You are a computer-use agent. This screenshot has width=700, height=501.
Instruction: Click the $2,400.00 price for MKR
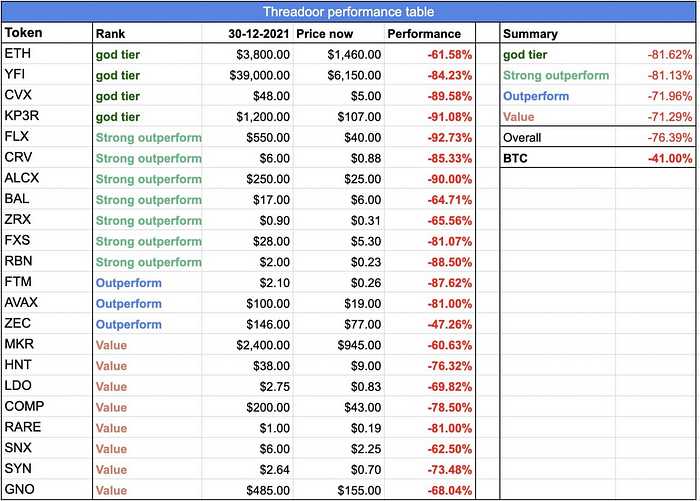[x=247, y=345]
